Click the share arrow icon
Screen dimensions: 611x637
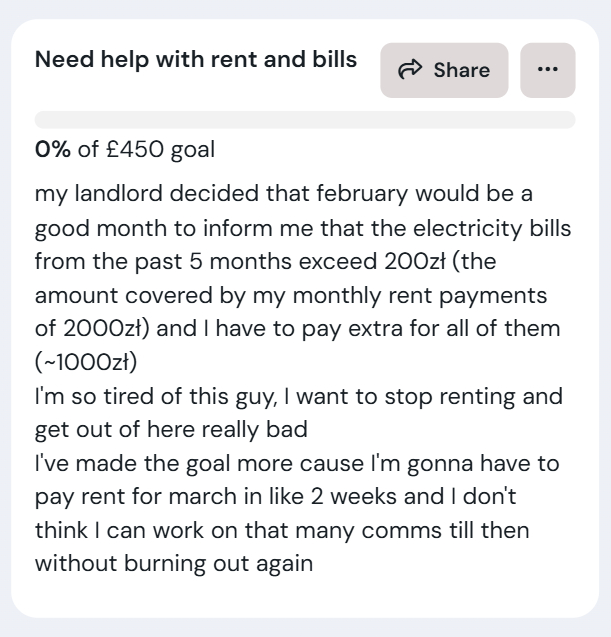pos(410,70)
